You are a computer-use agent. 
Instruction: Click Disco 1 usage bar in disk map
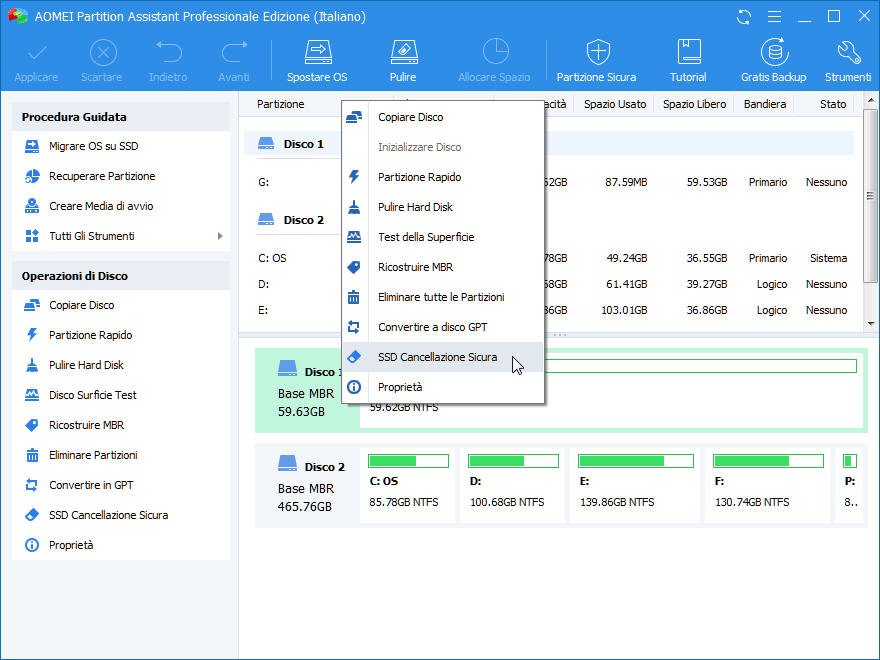699,366
